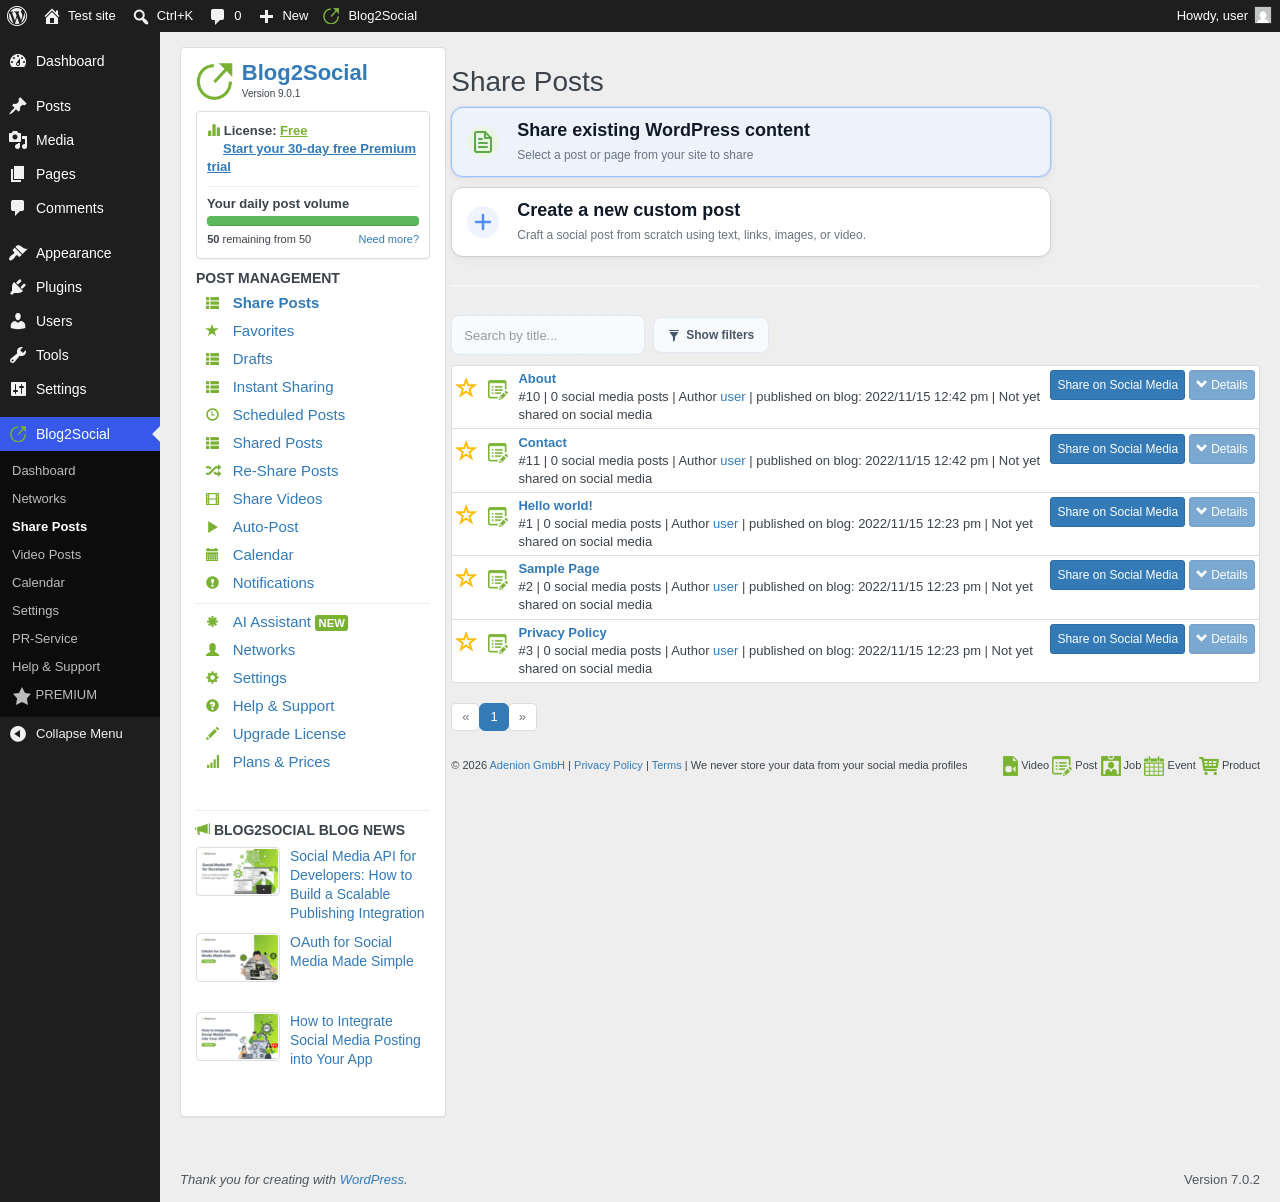Open the New content menu in the admin bar
This screenshot has width=1280, height=1202.
click(x=284, y=16)
